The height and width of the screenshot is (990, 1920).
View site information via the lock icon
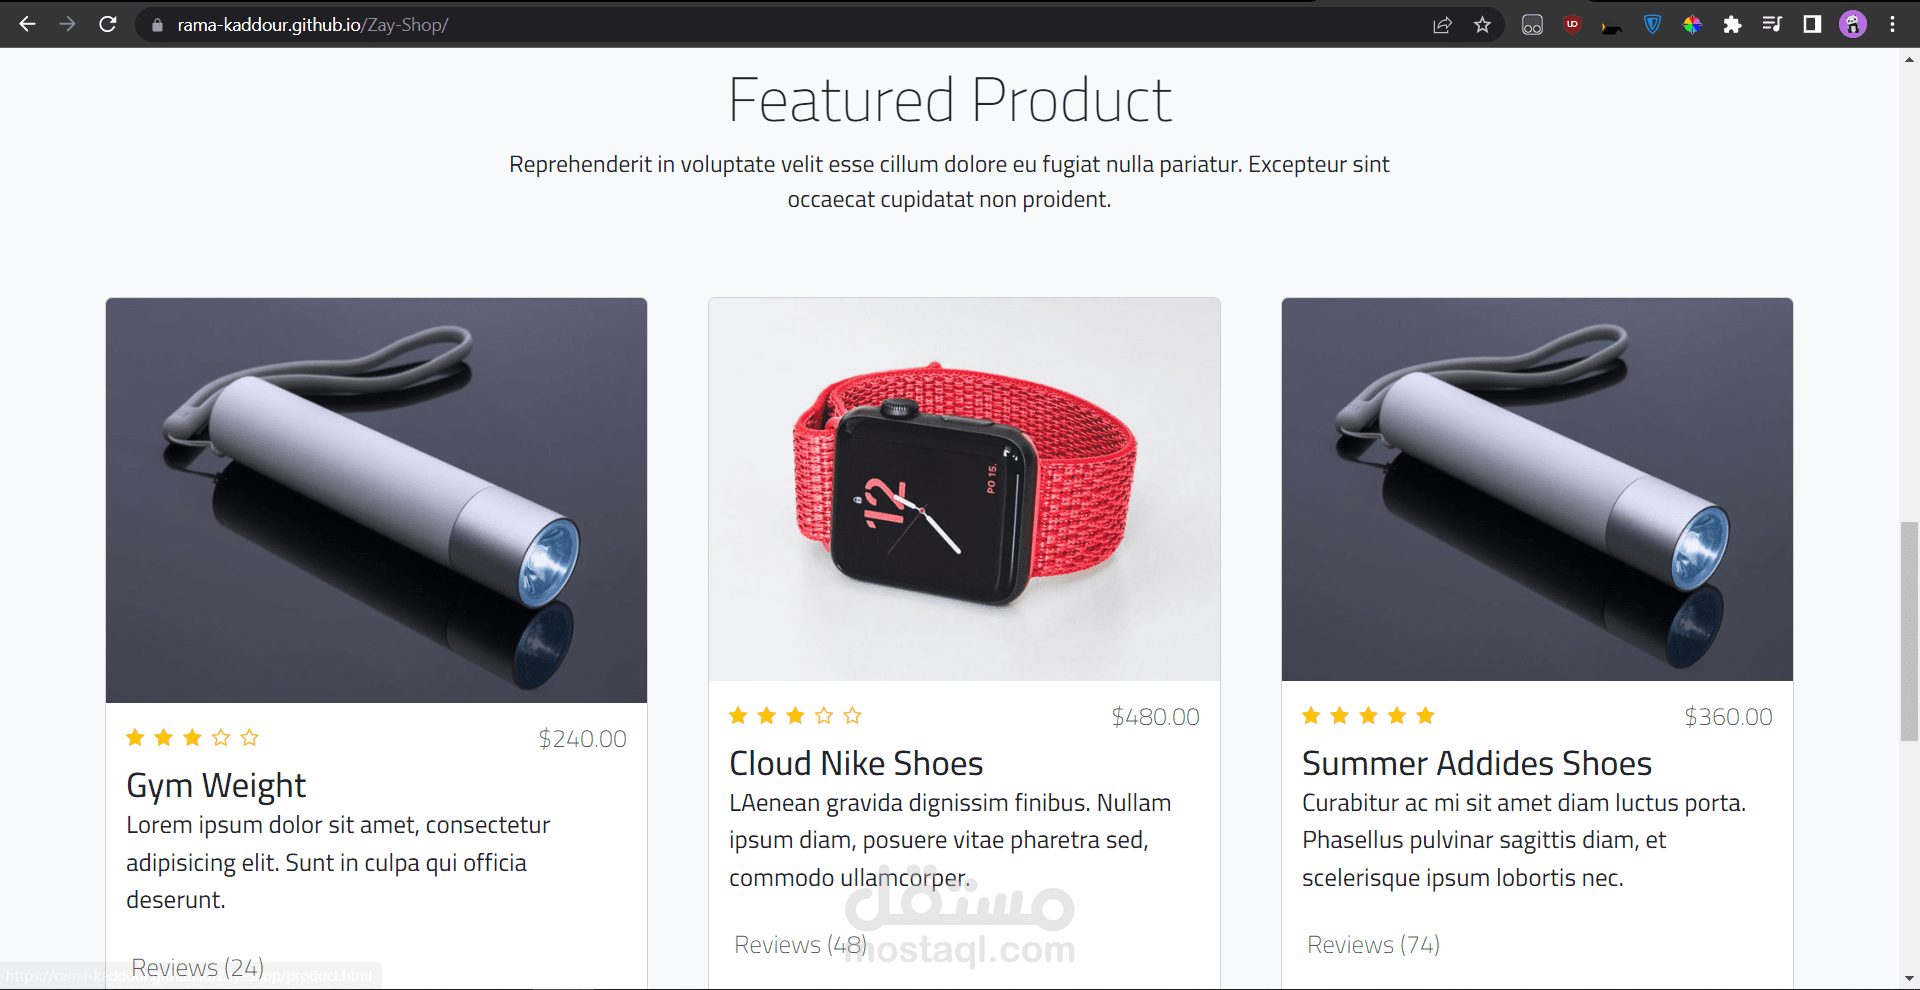point(157,25)
